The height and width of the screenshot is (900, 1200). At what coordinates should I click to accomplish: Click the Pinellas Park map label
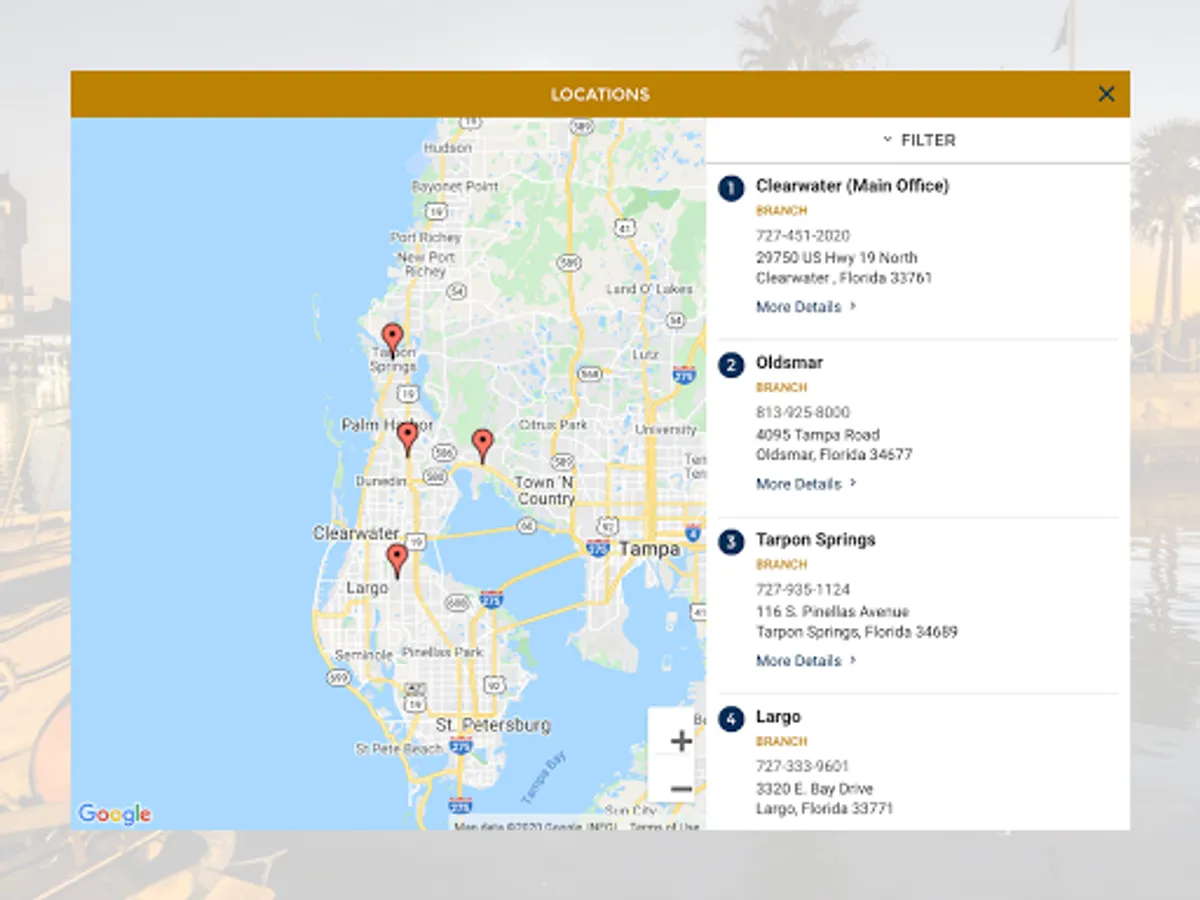442,652
